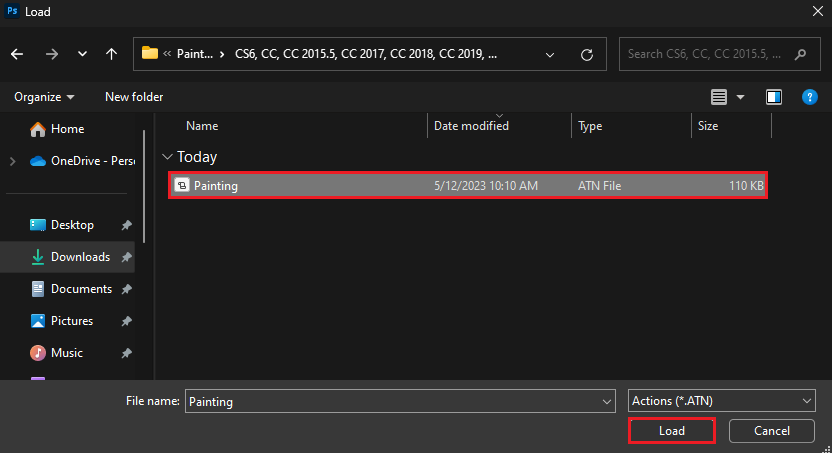The height and width of the screenshot is (453, 832).
Task: Click the change view layout icon
Action: [x=718, y=97]
